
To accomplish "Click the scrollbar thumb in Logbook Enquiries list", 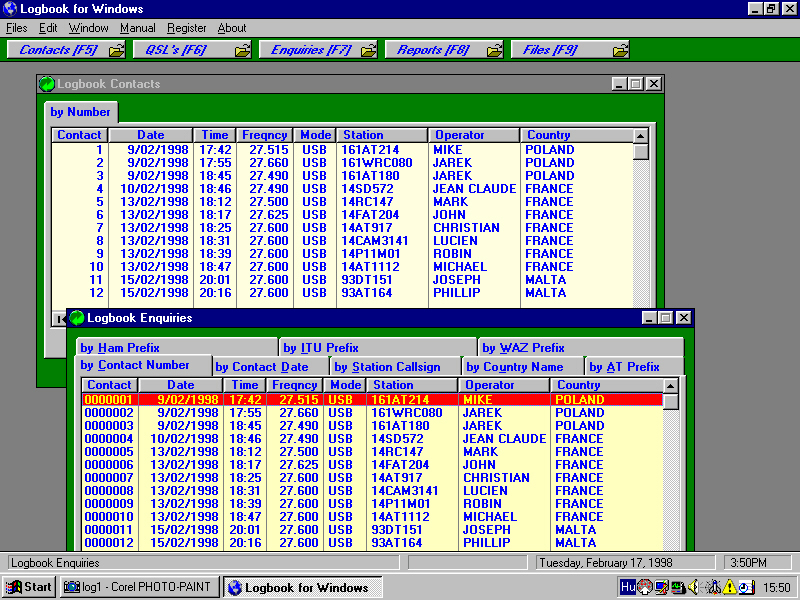I will click(670, 402).
